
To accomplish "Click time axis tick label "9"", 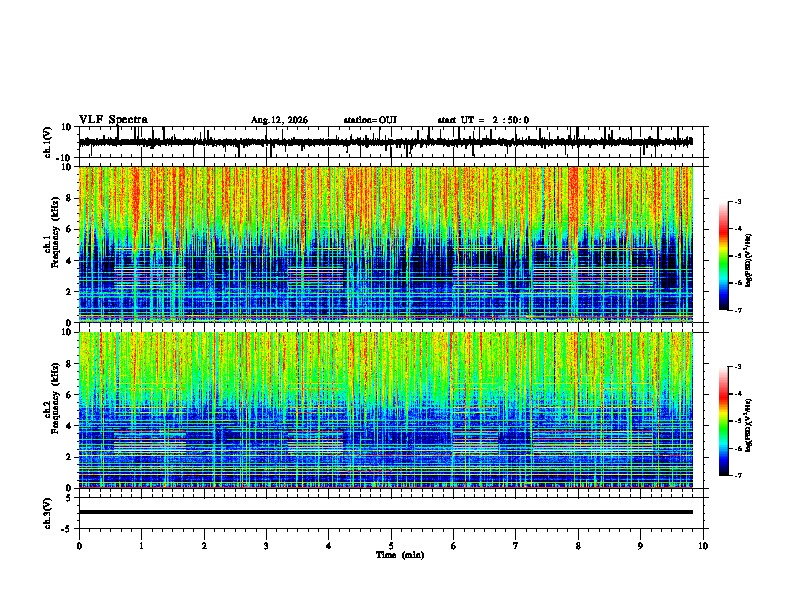I will click(640, 546).
